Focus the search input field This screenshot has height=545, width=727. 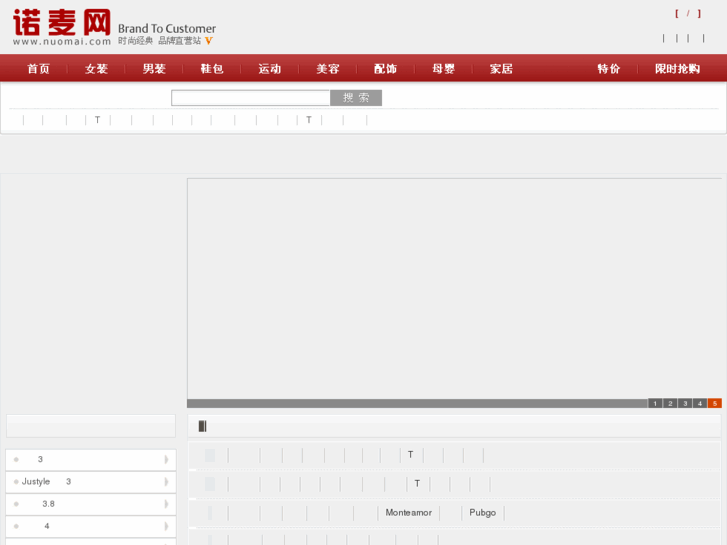[x=250, y=98]
